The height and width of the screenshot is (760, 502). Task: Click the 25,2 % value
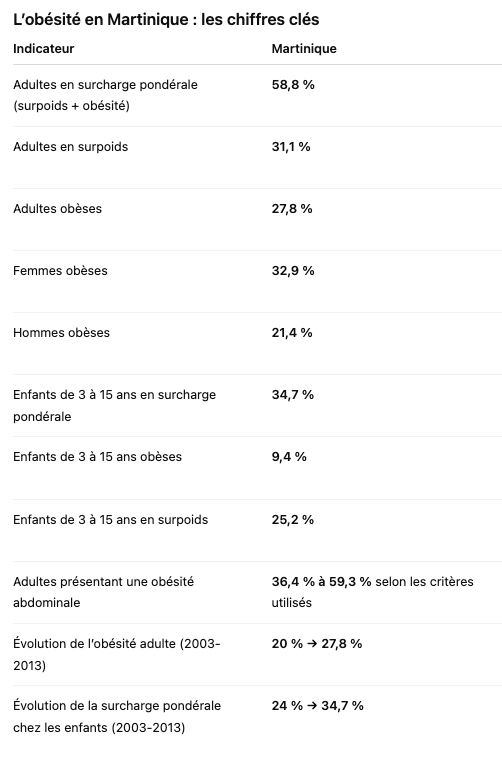click(x=293, y=520)
